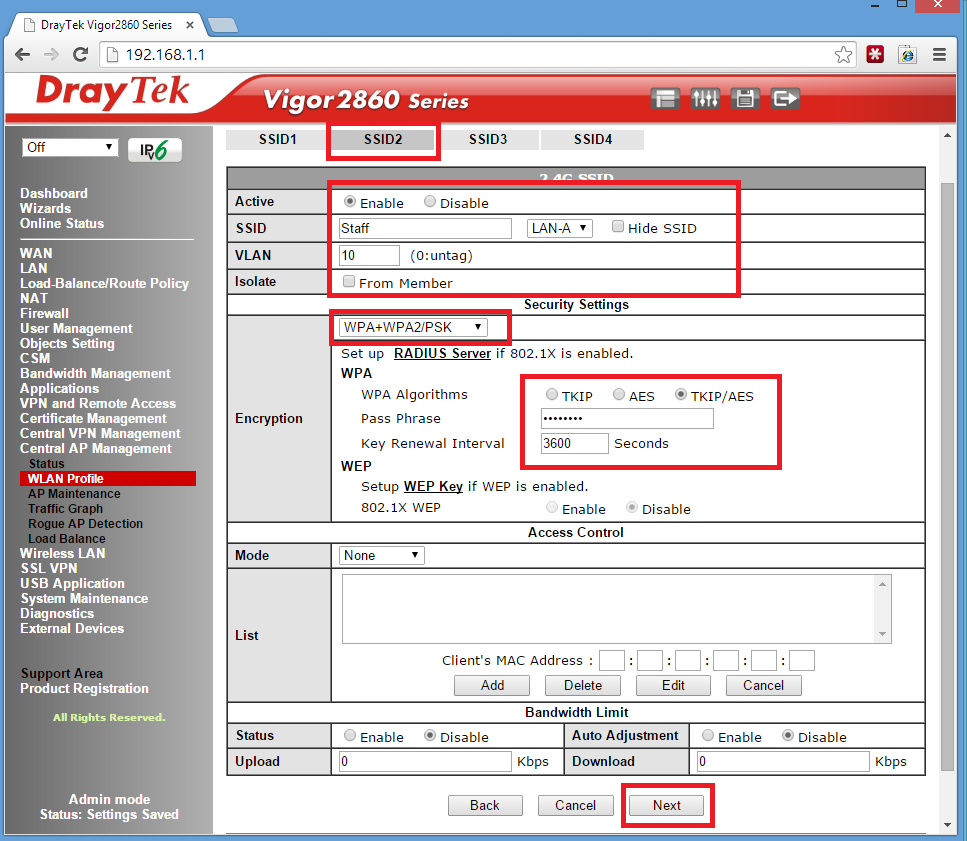Open System Maintenance sidebar menu
This screenshot has height=841, width=967.
pos(84,598)
